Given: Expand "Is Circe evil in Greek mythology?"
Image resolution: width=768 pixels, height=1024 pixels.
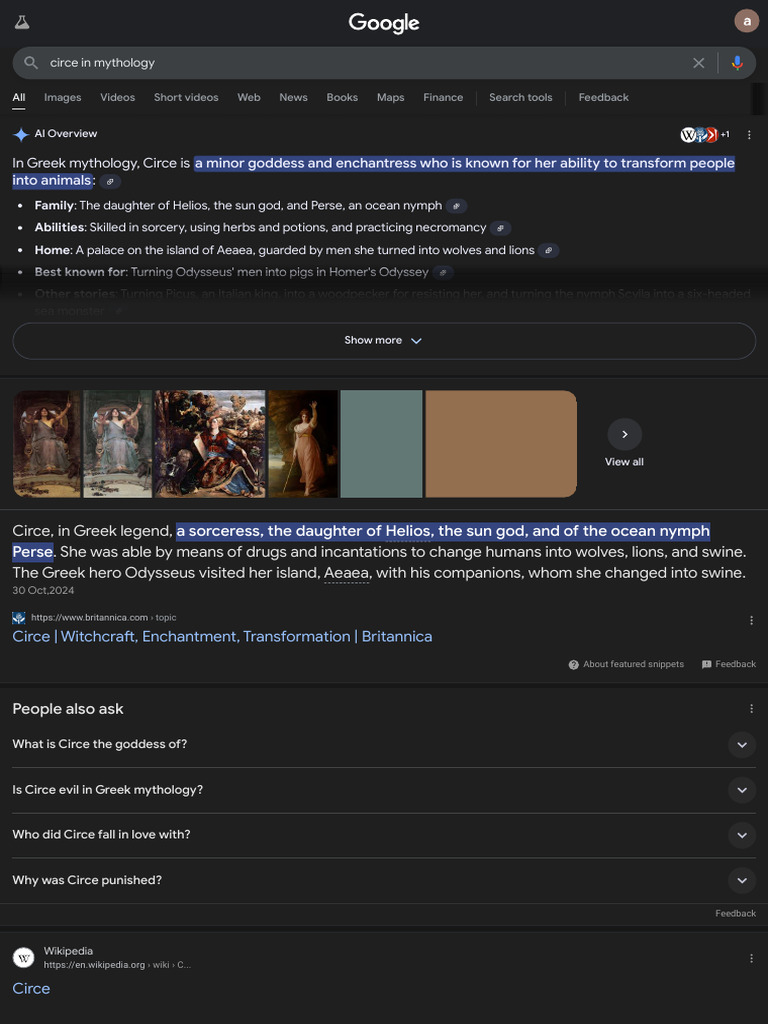Looking at the screenshot, I should 741,790.
